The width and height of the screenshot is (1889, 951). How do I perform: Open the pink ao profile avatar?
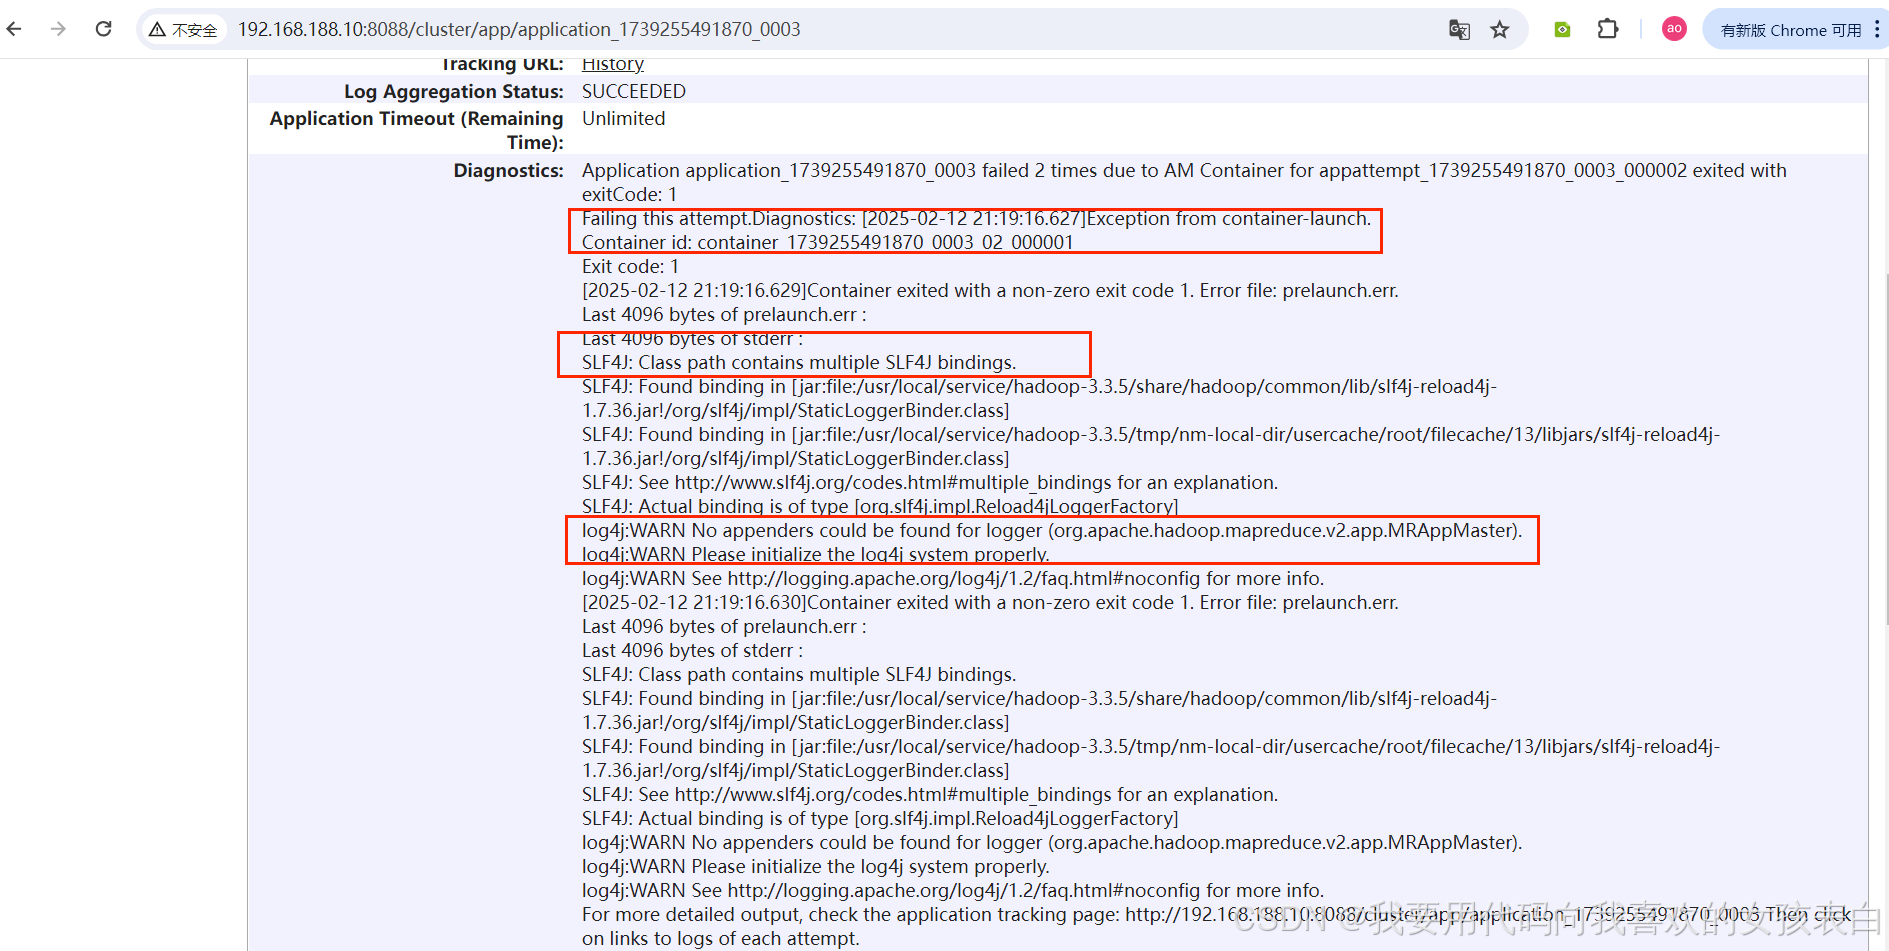[1674, 29]
